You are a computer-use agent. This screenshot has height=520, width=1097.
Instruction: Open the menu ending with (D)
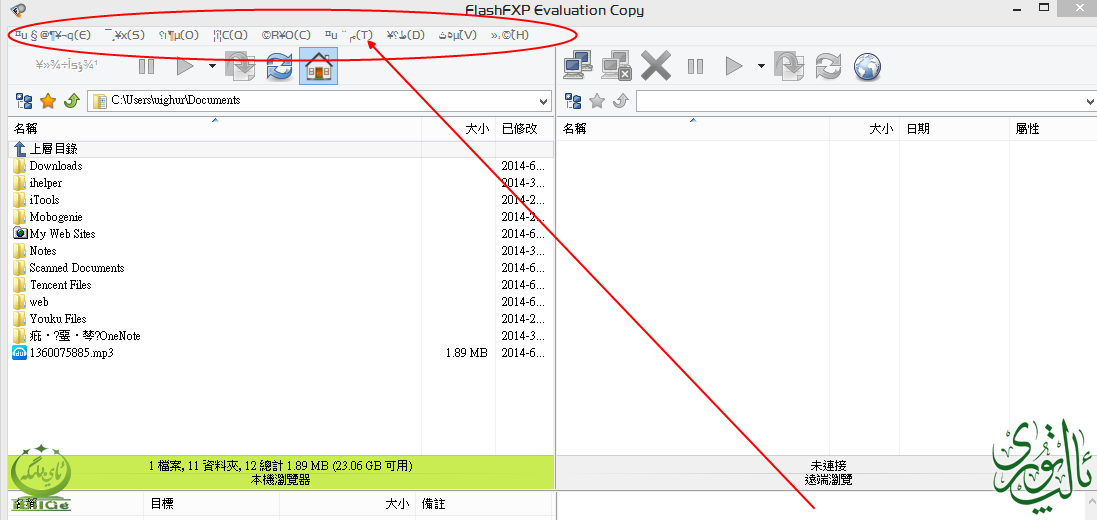point(406,35)
